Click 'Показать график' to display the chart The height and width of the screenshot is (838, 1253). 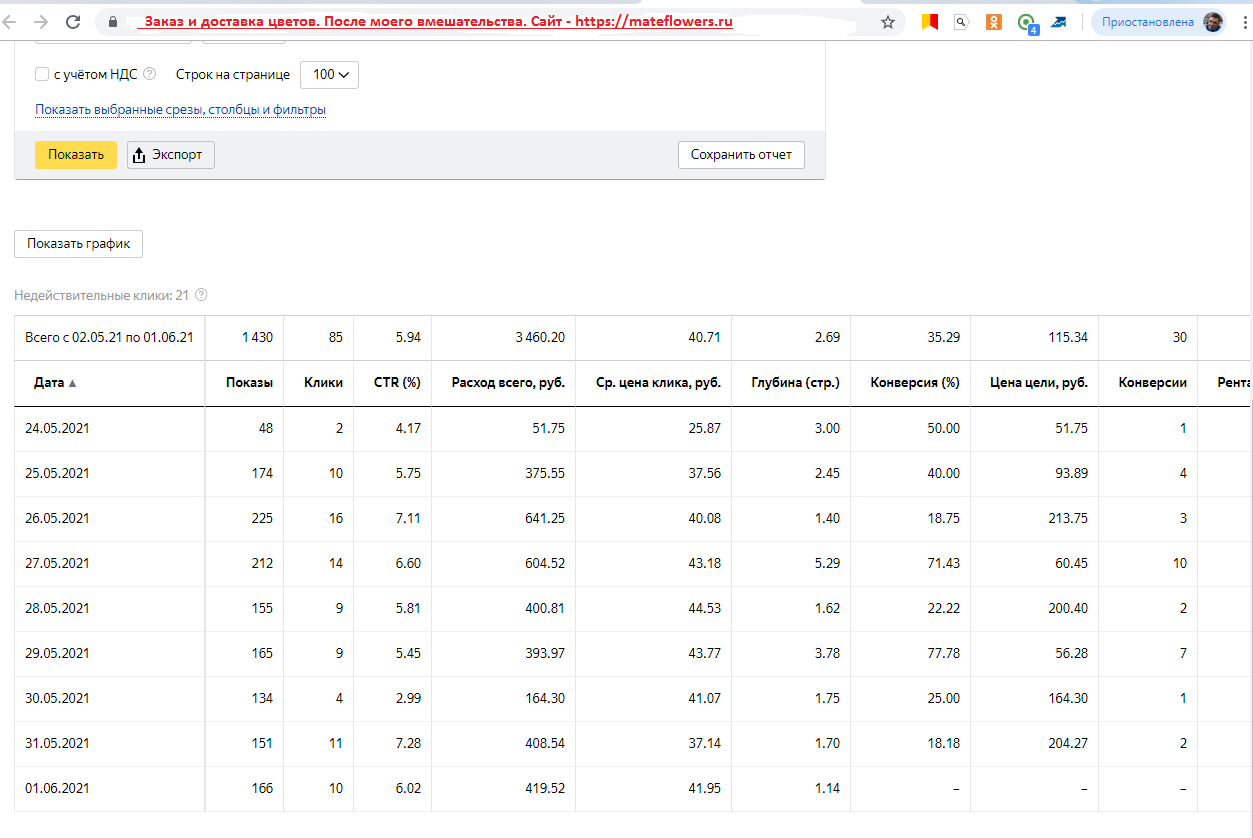(79, 244)
